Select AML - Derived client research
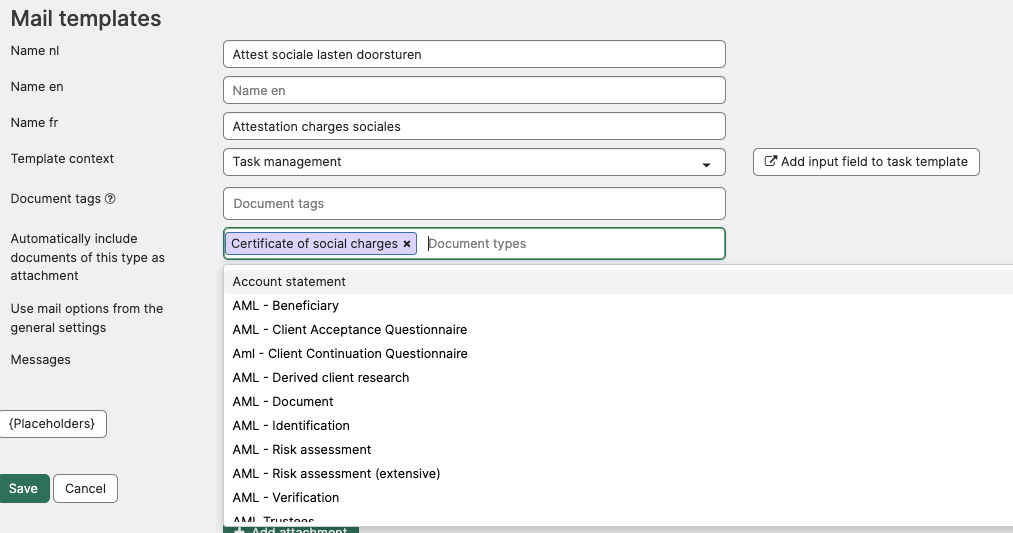 pos(618,377)
